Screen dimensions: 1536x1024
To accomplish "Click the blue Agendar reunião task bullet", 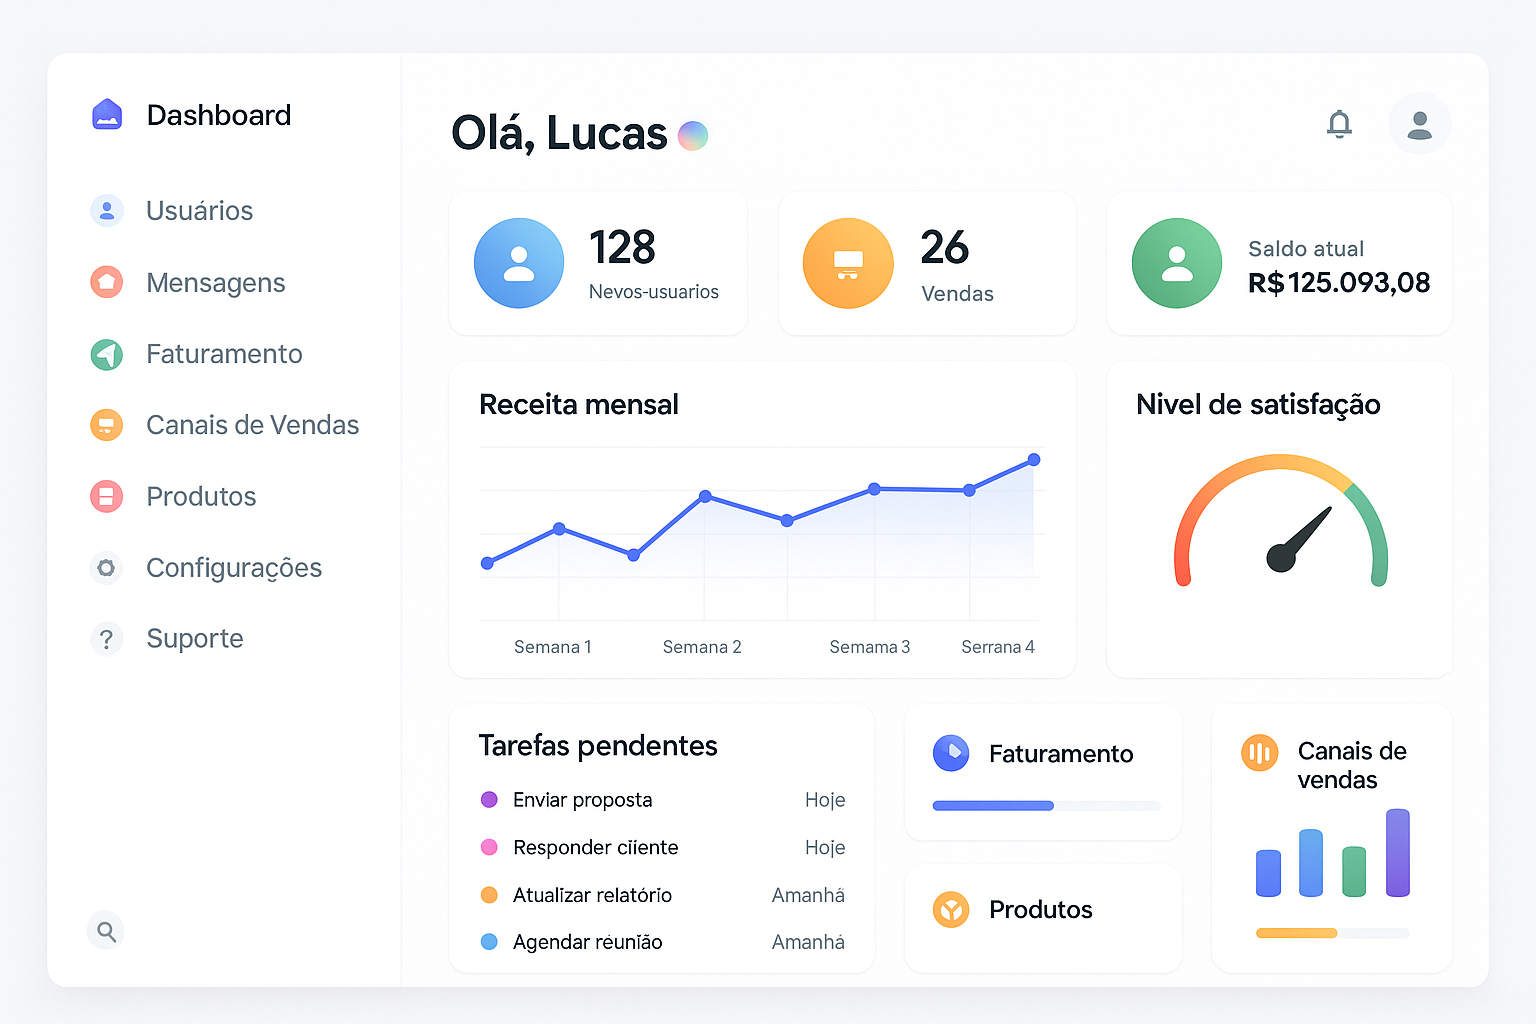I will click(489, 942).
